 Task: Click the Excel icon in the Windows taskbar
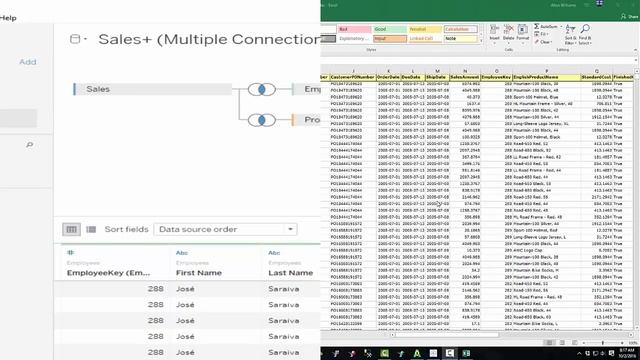pos(466,353)
